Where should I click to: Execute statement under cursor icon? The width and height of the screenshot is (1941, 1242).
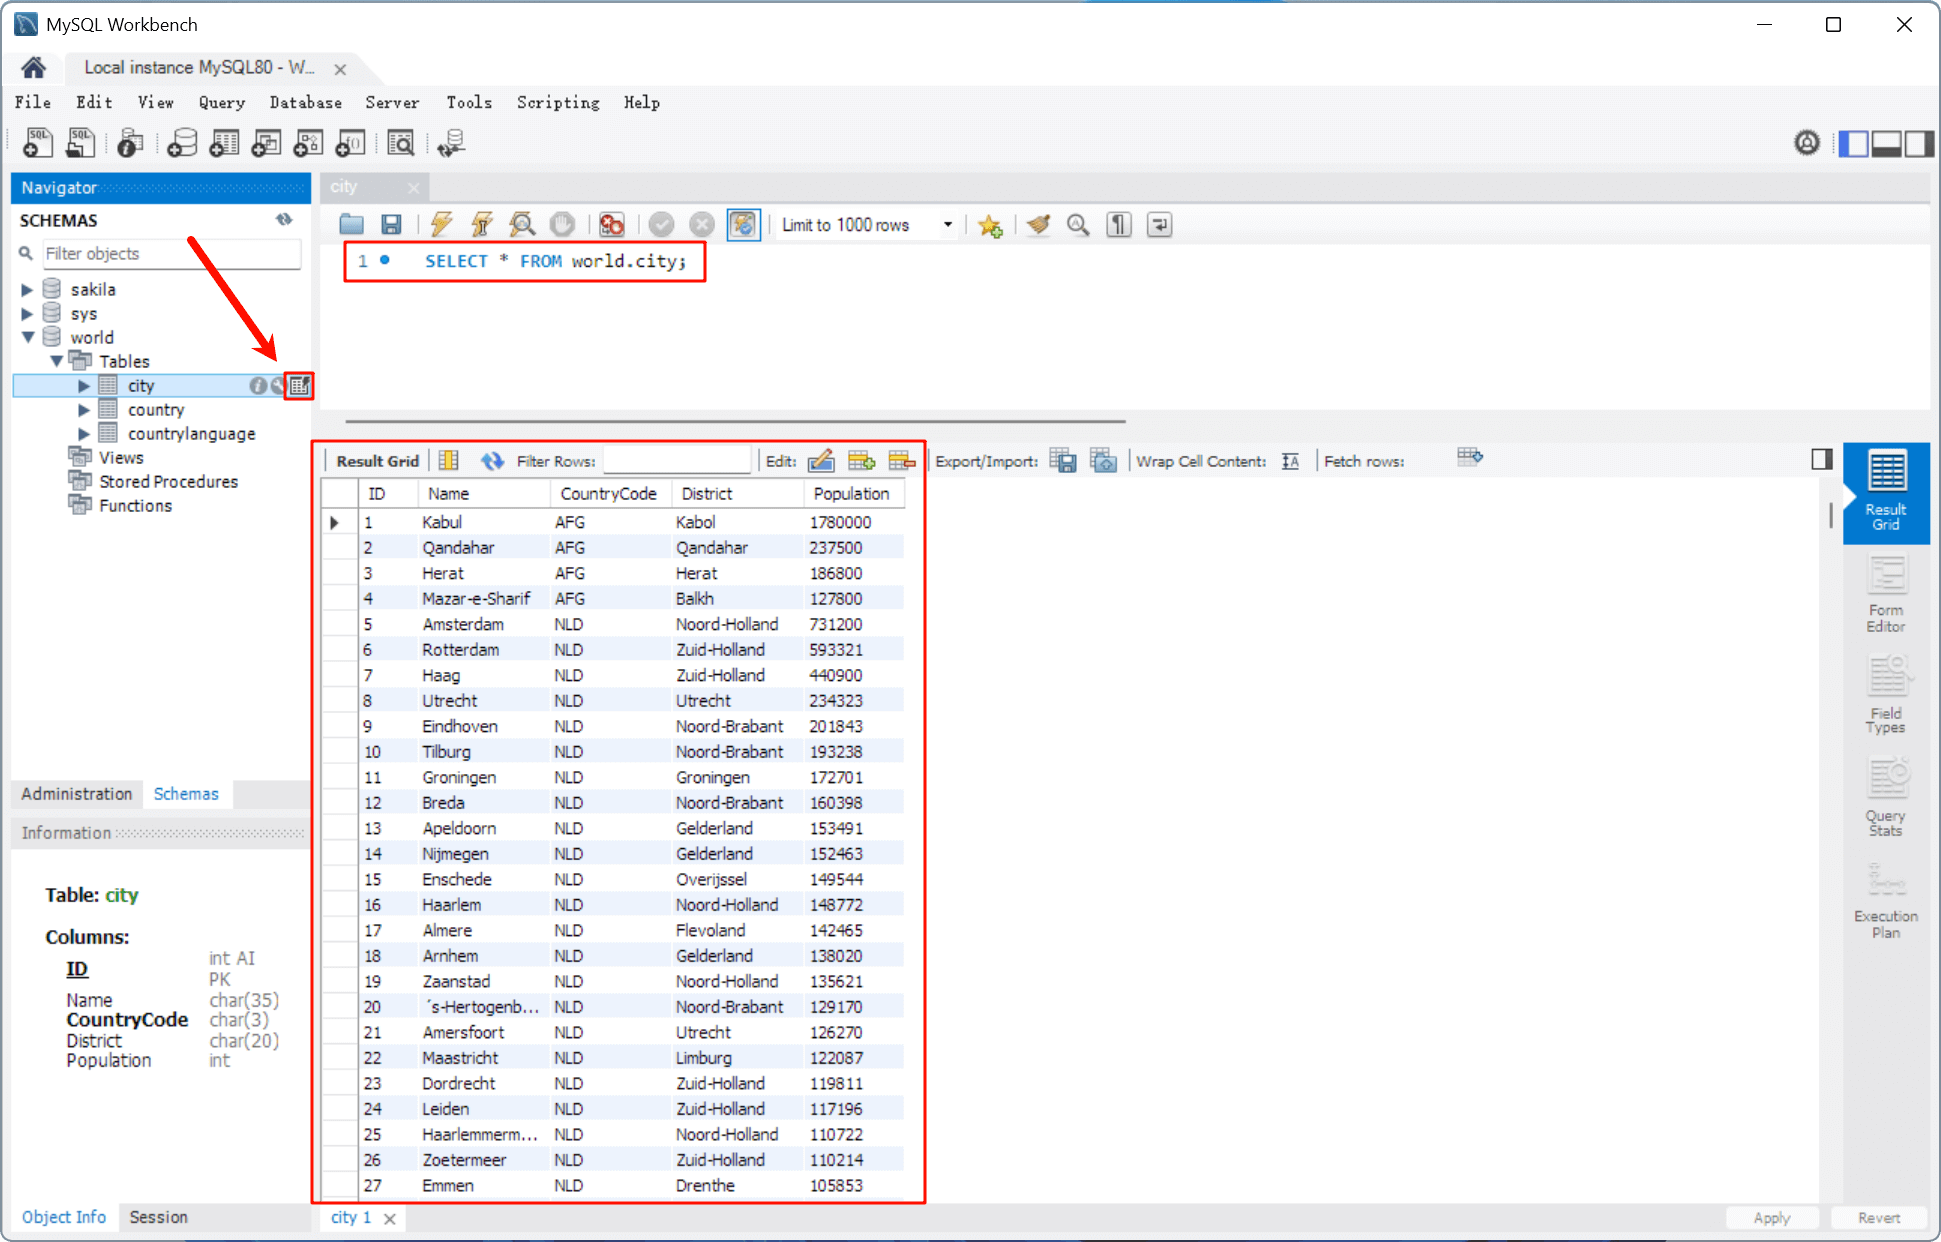(482, 225)
